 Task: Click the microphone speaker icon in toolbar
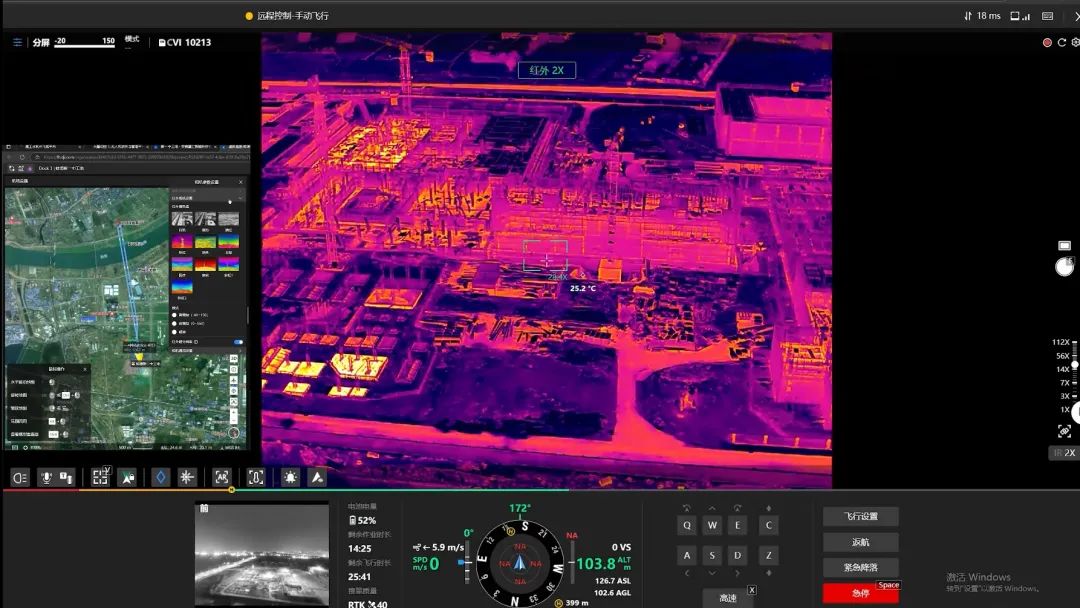point(44,478)
